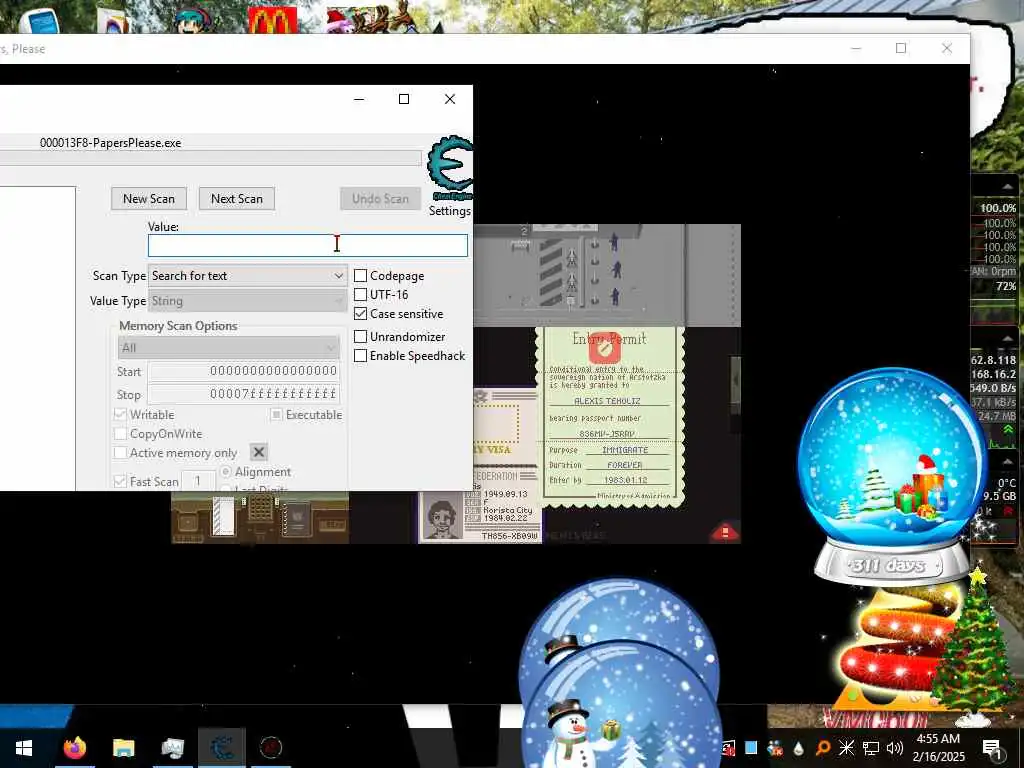1024x768 pixels.
Task: Click the Fast Scan alignment value box
Action: click(199, 481)
